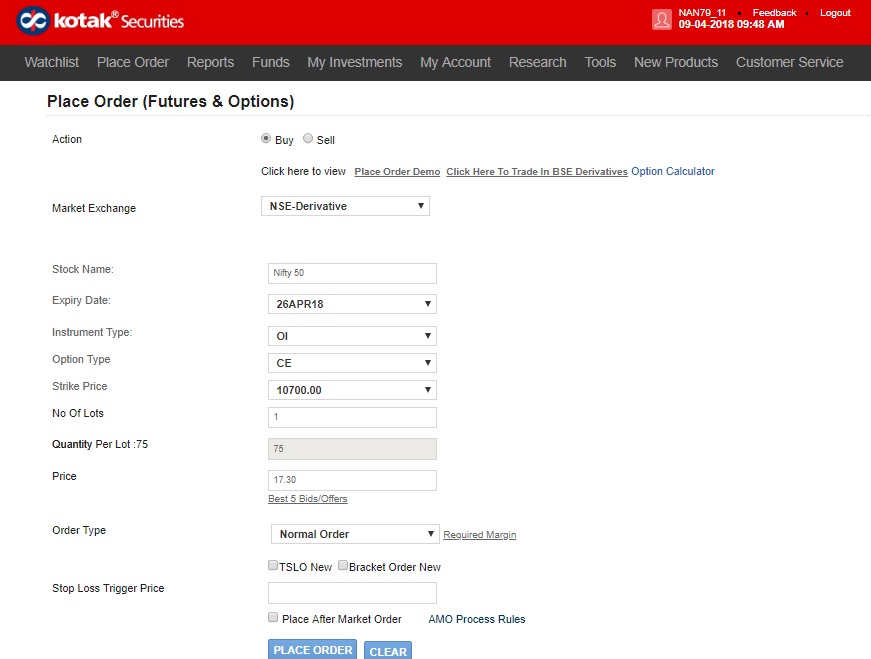This screenshot has width=871, height=659.
Task: Click Here To Trade In BSE Derivatives link
Action: point(537,172)
